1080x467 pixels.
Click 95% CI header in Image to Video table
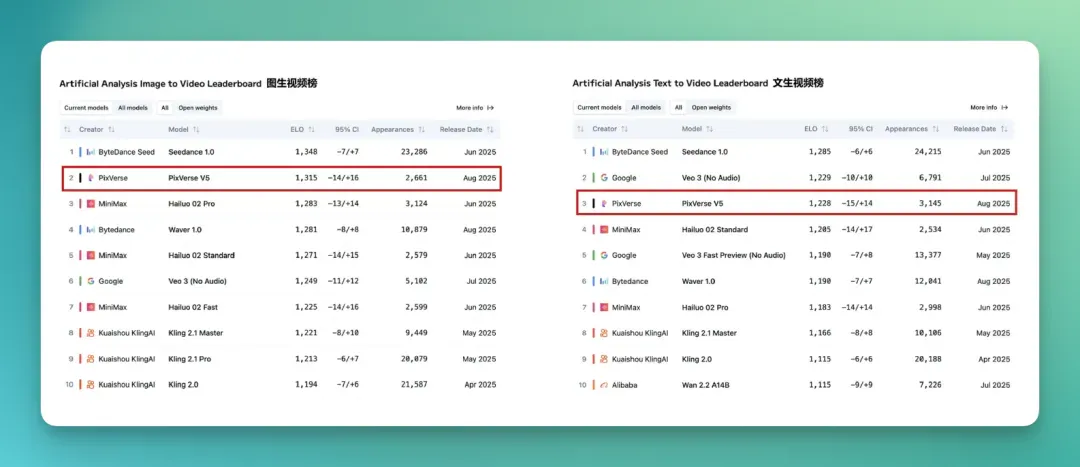(346, 129)
